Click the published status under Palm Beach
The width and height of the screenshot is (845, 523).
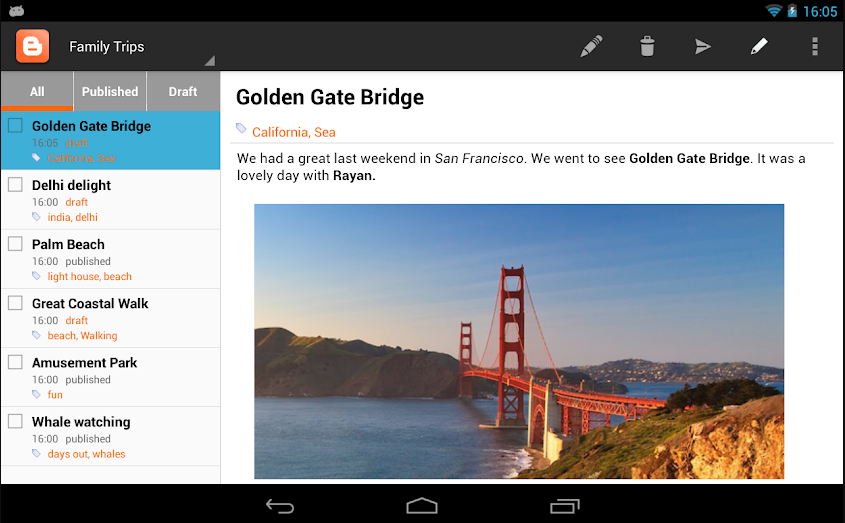tap(88, 261)
